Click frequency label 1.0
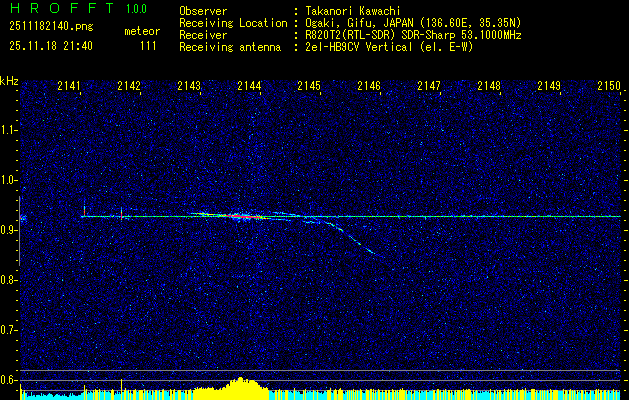This screenshot has width=629, height=400. click(8, 180)
